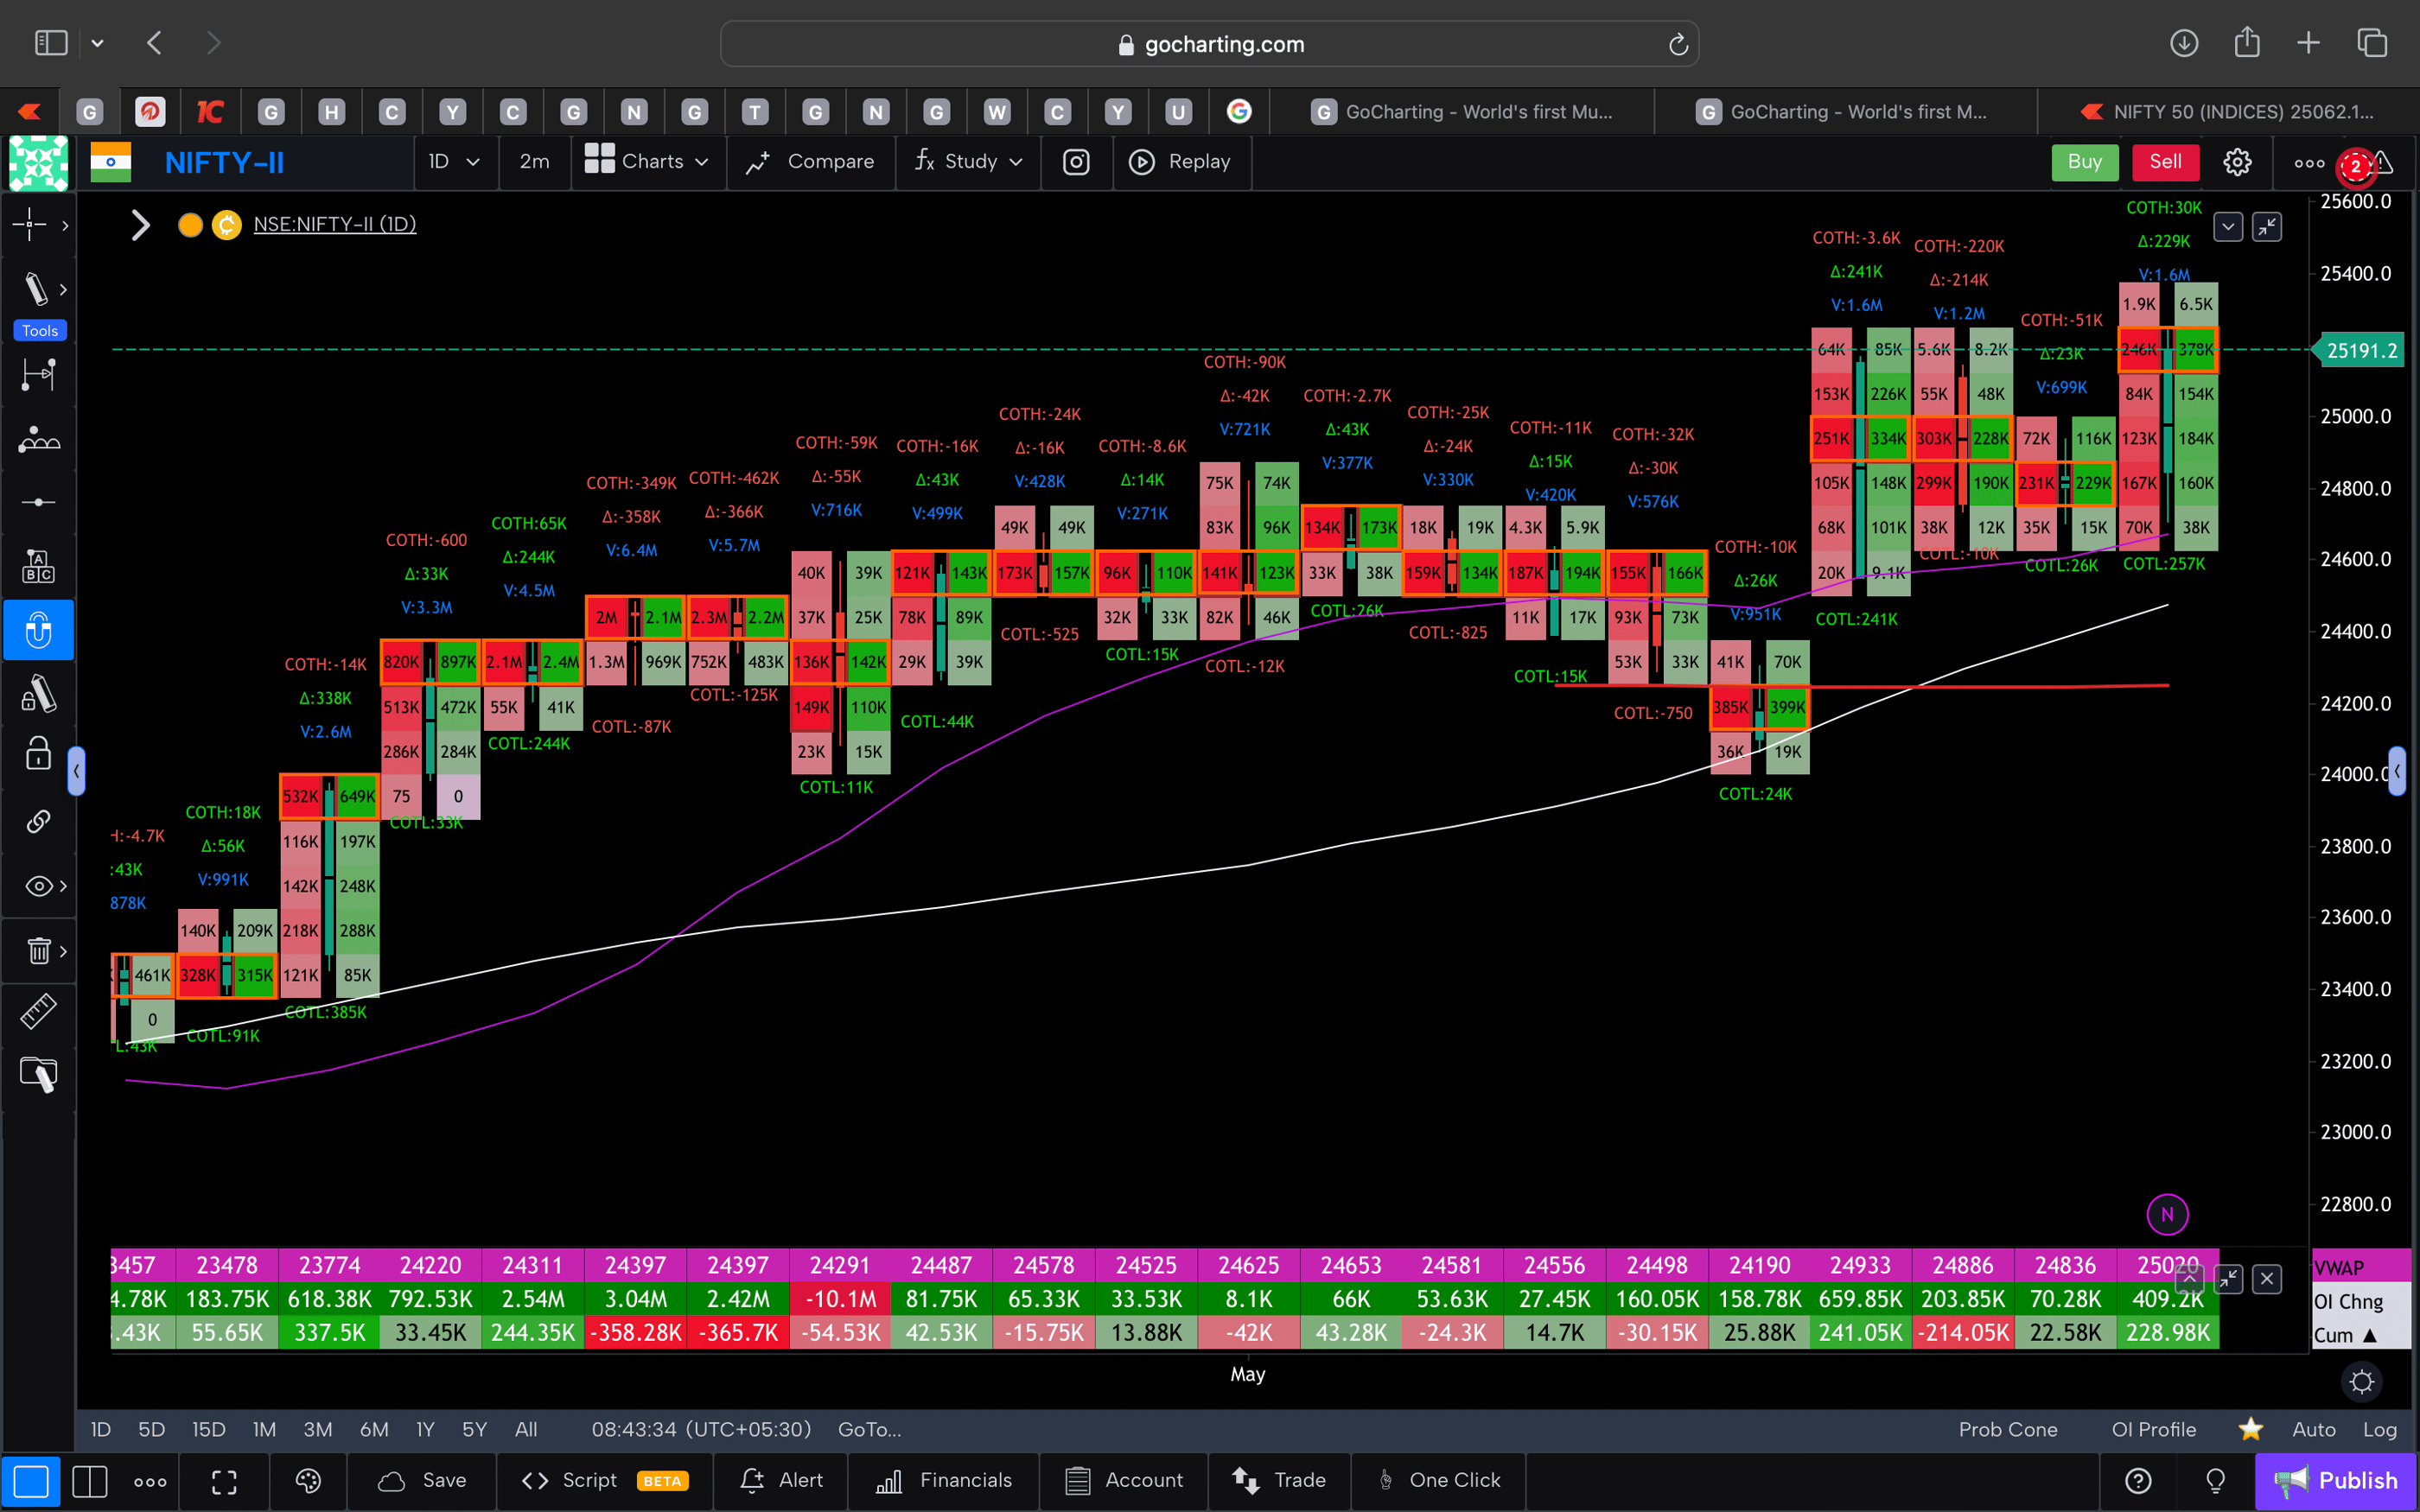This screenshot has width=2420, height=1512.
Task: Enable the Magnet snapping tool
Action: pyautogui.click(x=38, y=630)
